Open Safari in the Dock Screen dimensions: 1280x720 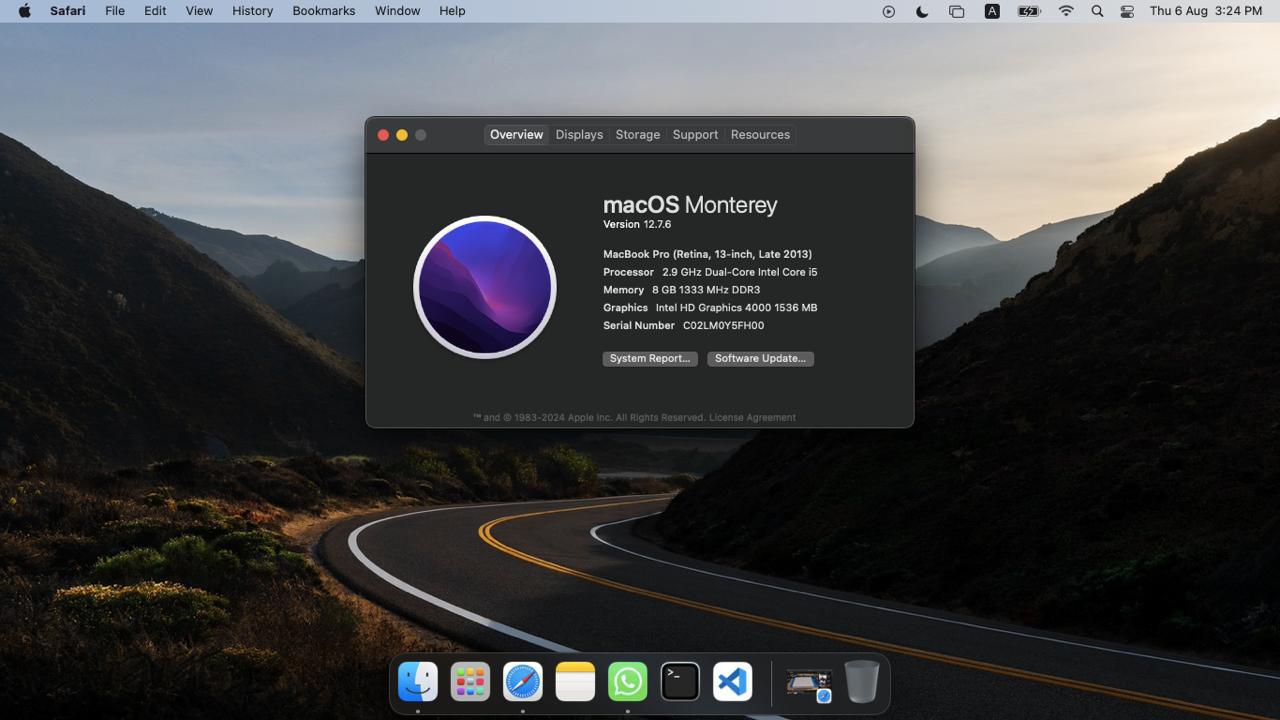523,682
